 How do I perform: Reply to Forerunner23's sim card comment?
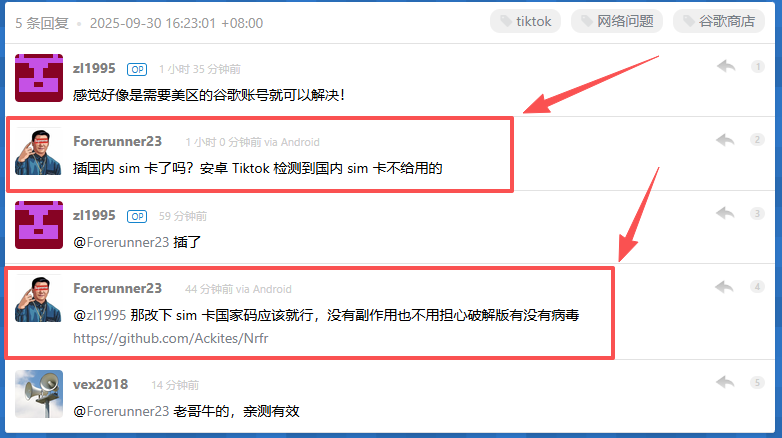tap(725, 140)
